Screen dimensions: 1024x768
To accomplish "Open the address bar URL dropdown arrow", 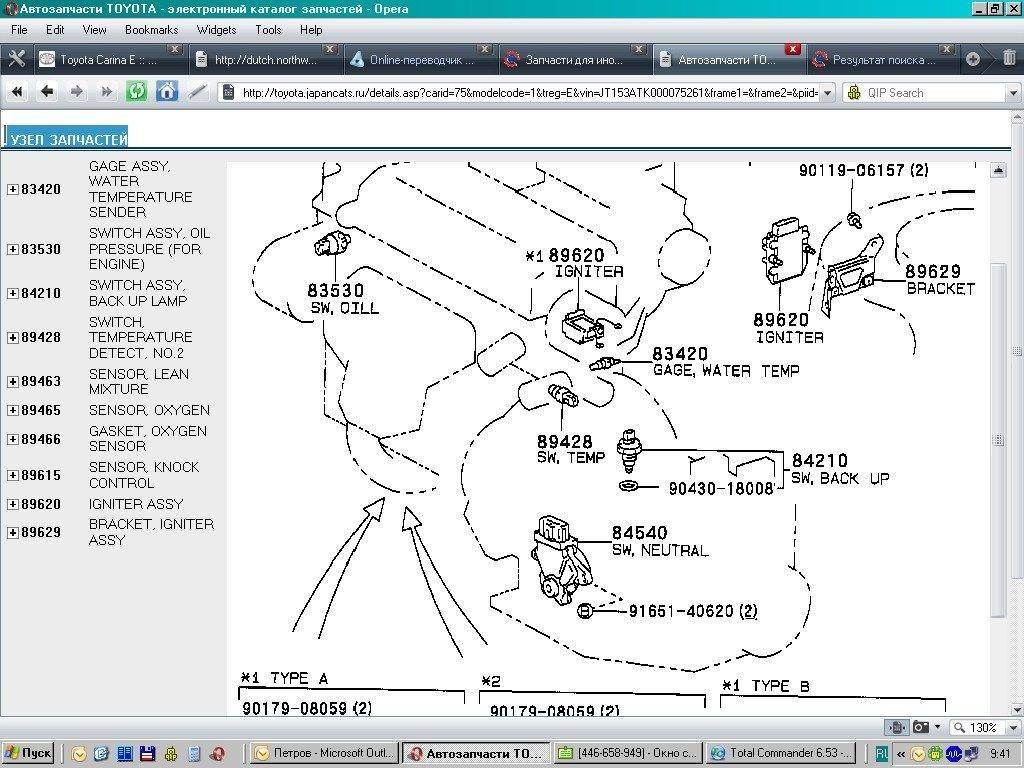I will pyautogui.click(x=826, y=93).
